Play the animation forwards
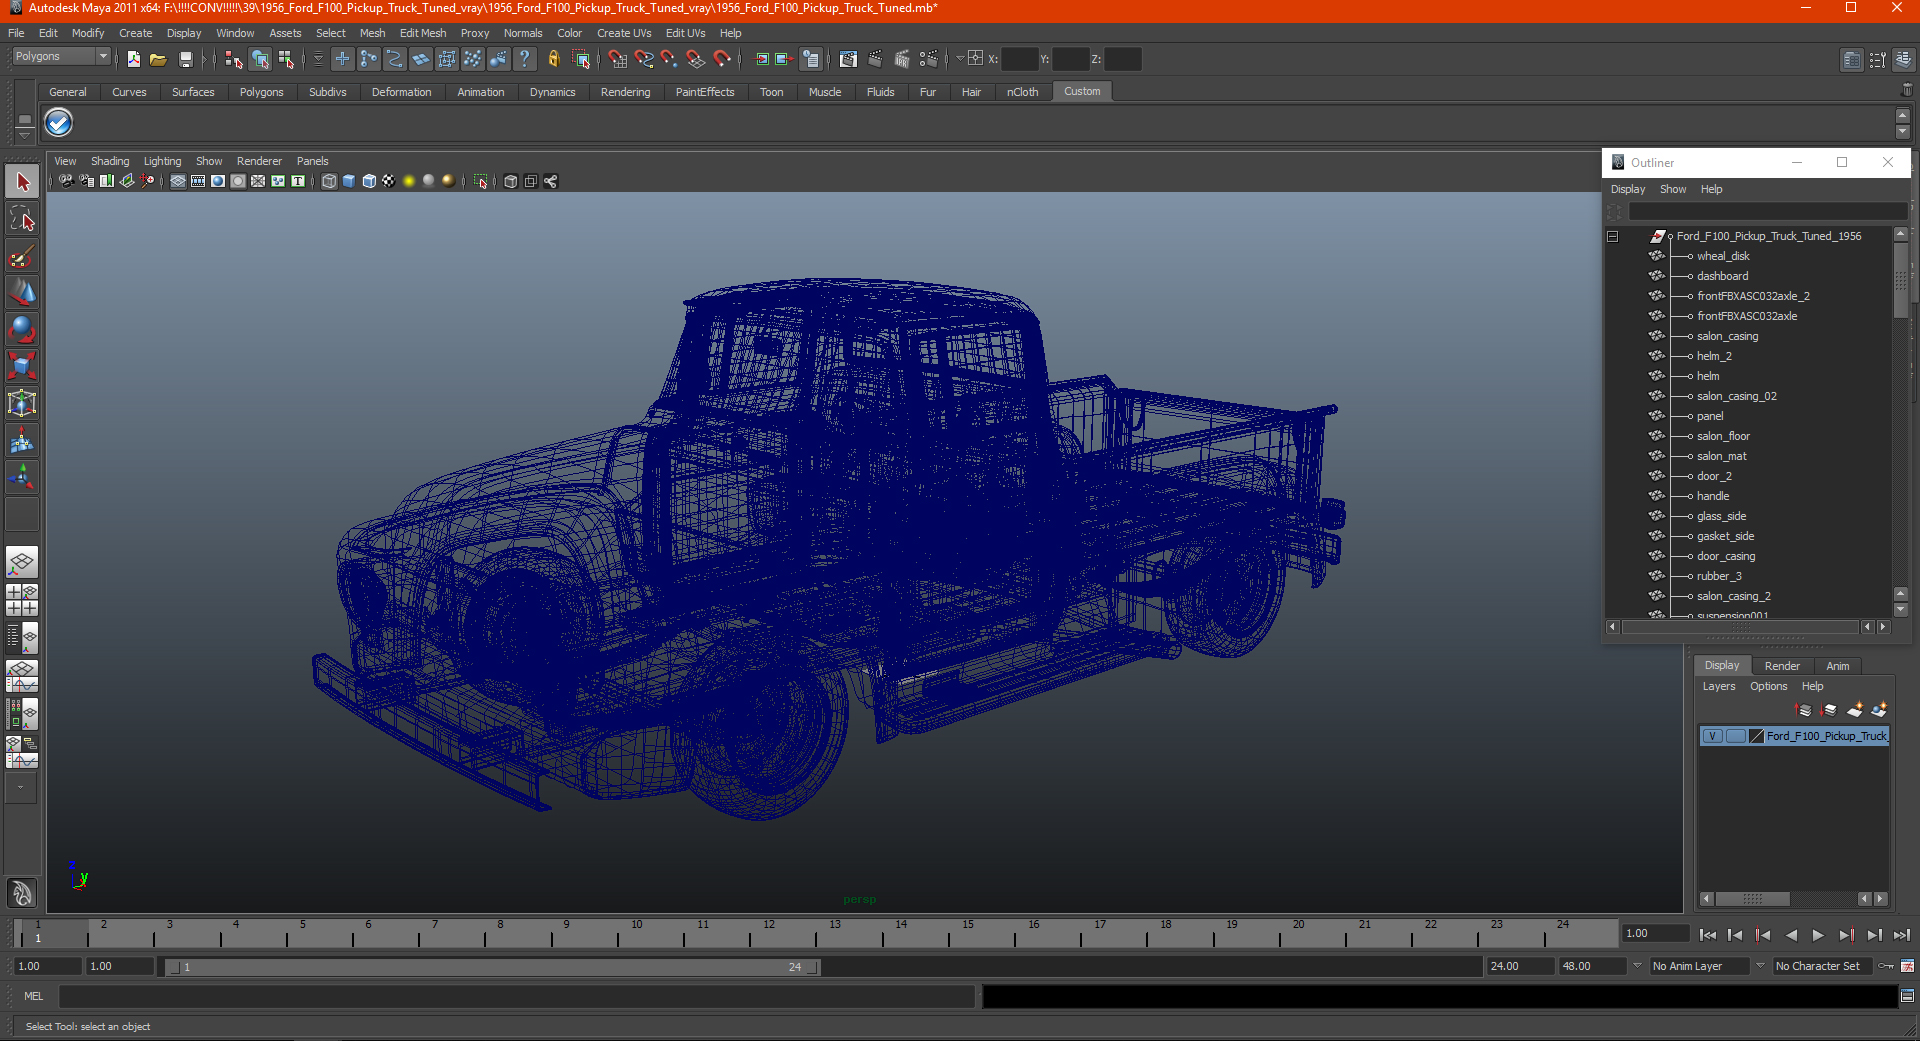 (1818, 935)
